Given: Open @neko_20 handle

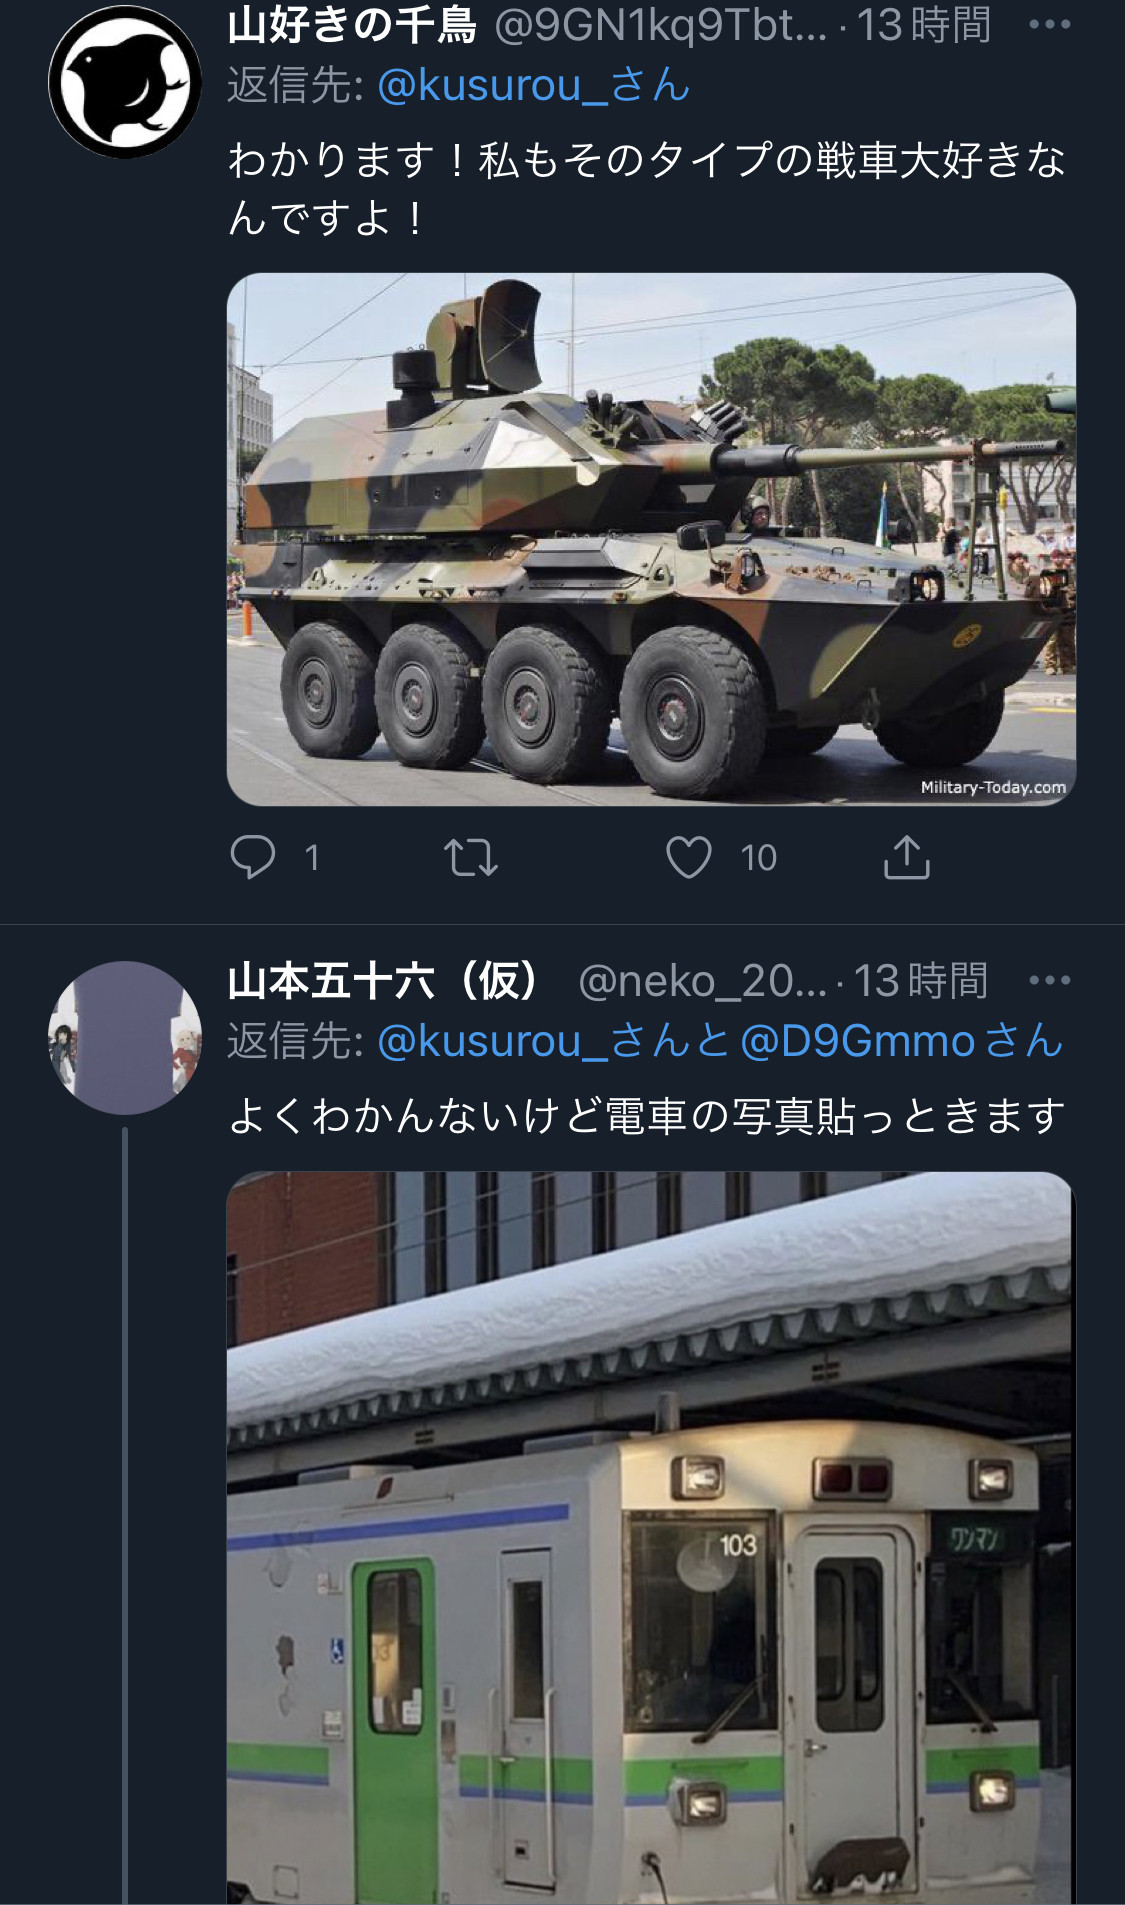Looking at the screenshot, I should click(703, 981).
